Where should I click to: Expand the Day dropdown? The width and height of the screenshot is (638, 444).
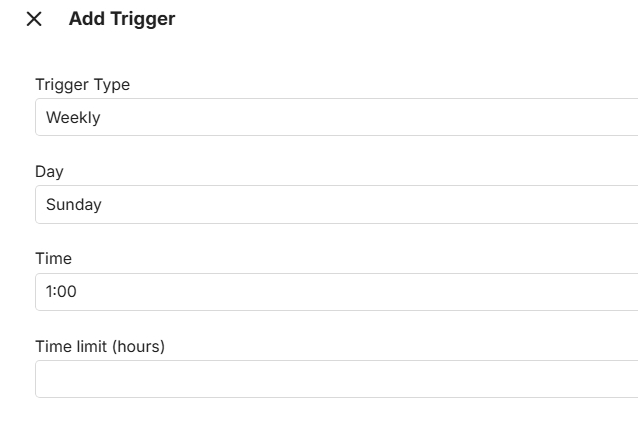336,204
